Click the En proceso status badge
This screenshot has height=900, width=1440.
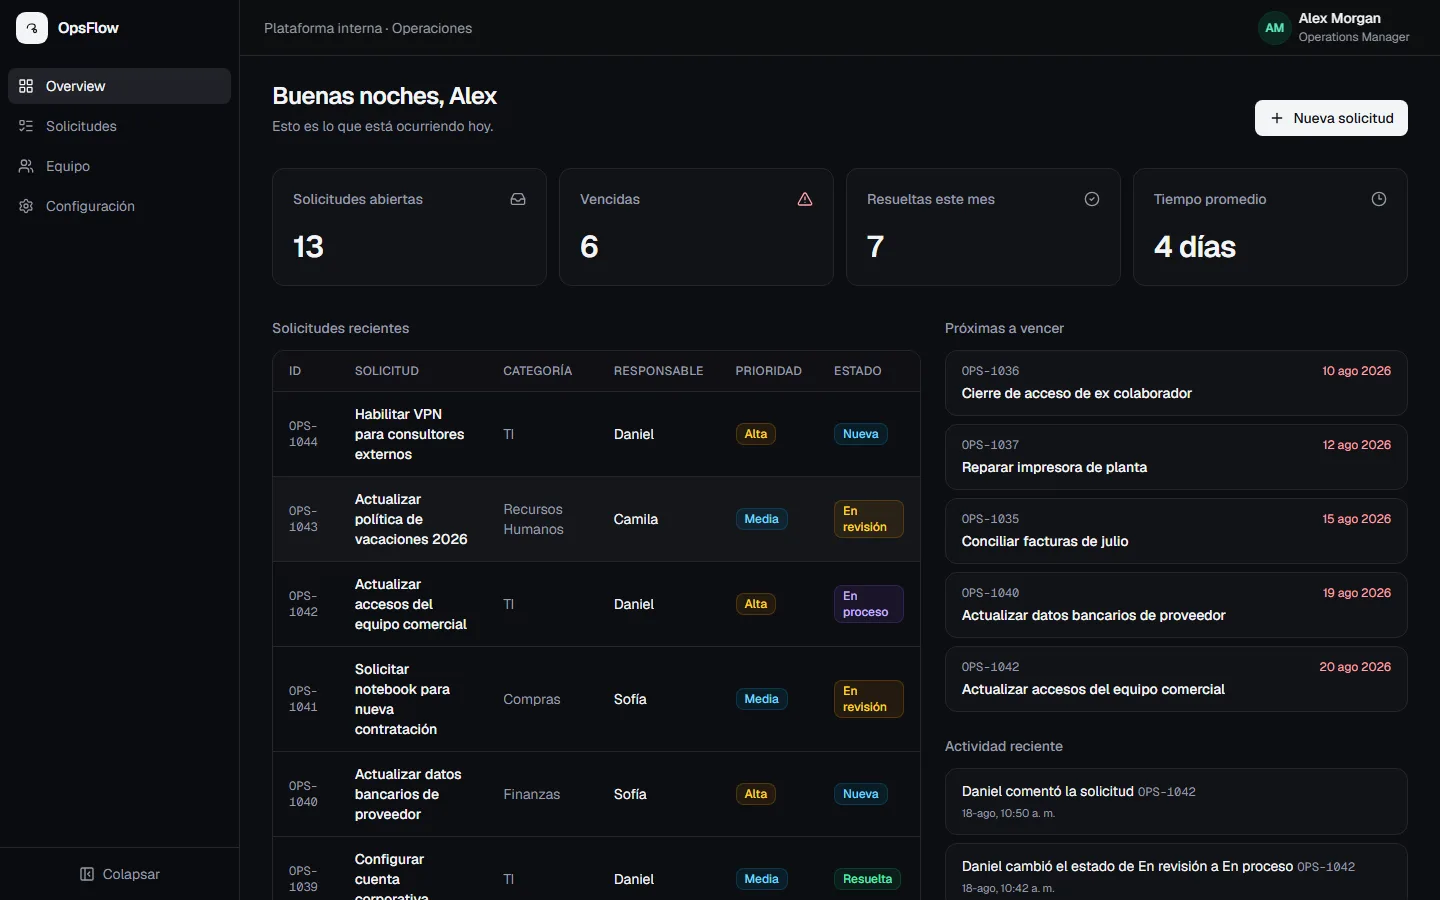(869, 604)
